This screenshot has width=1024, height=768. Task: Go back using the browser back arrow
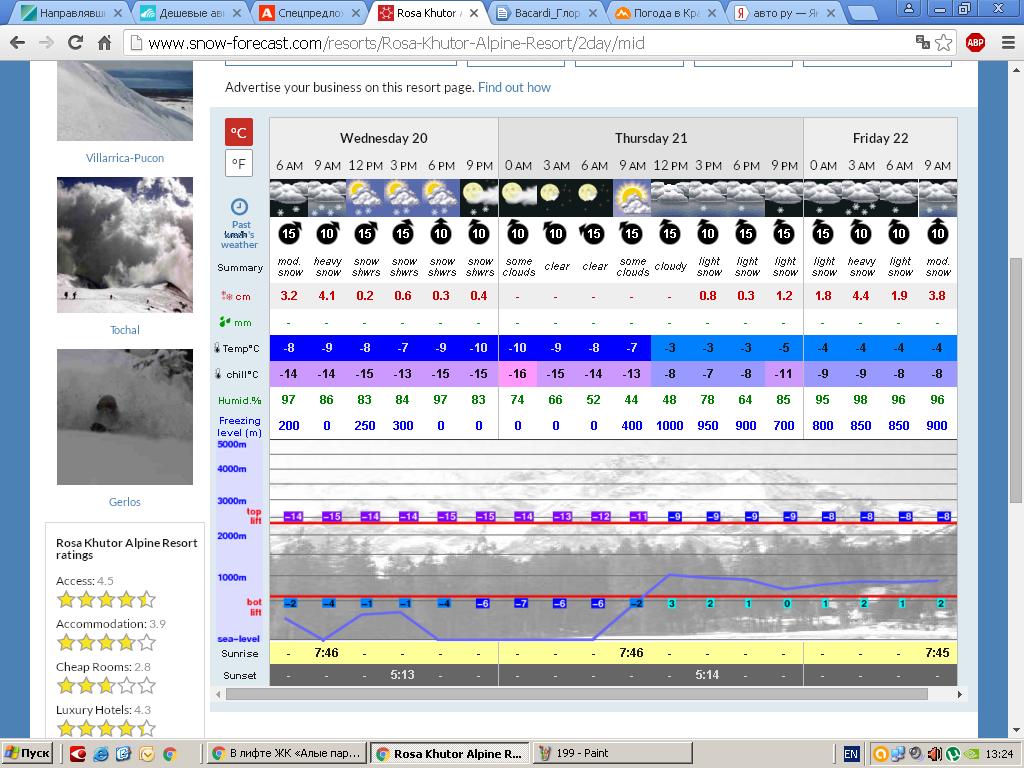(x=18, y=43)
